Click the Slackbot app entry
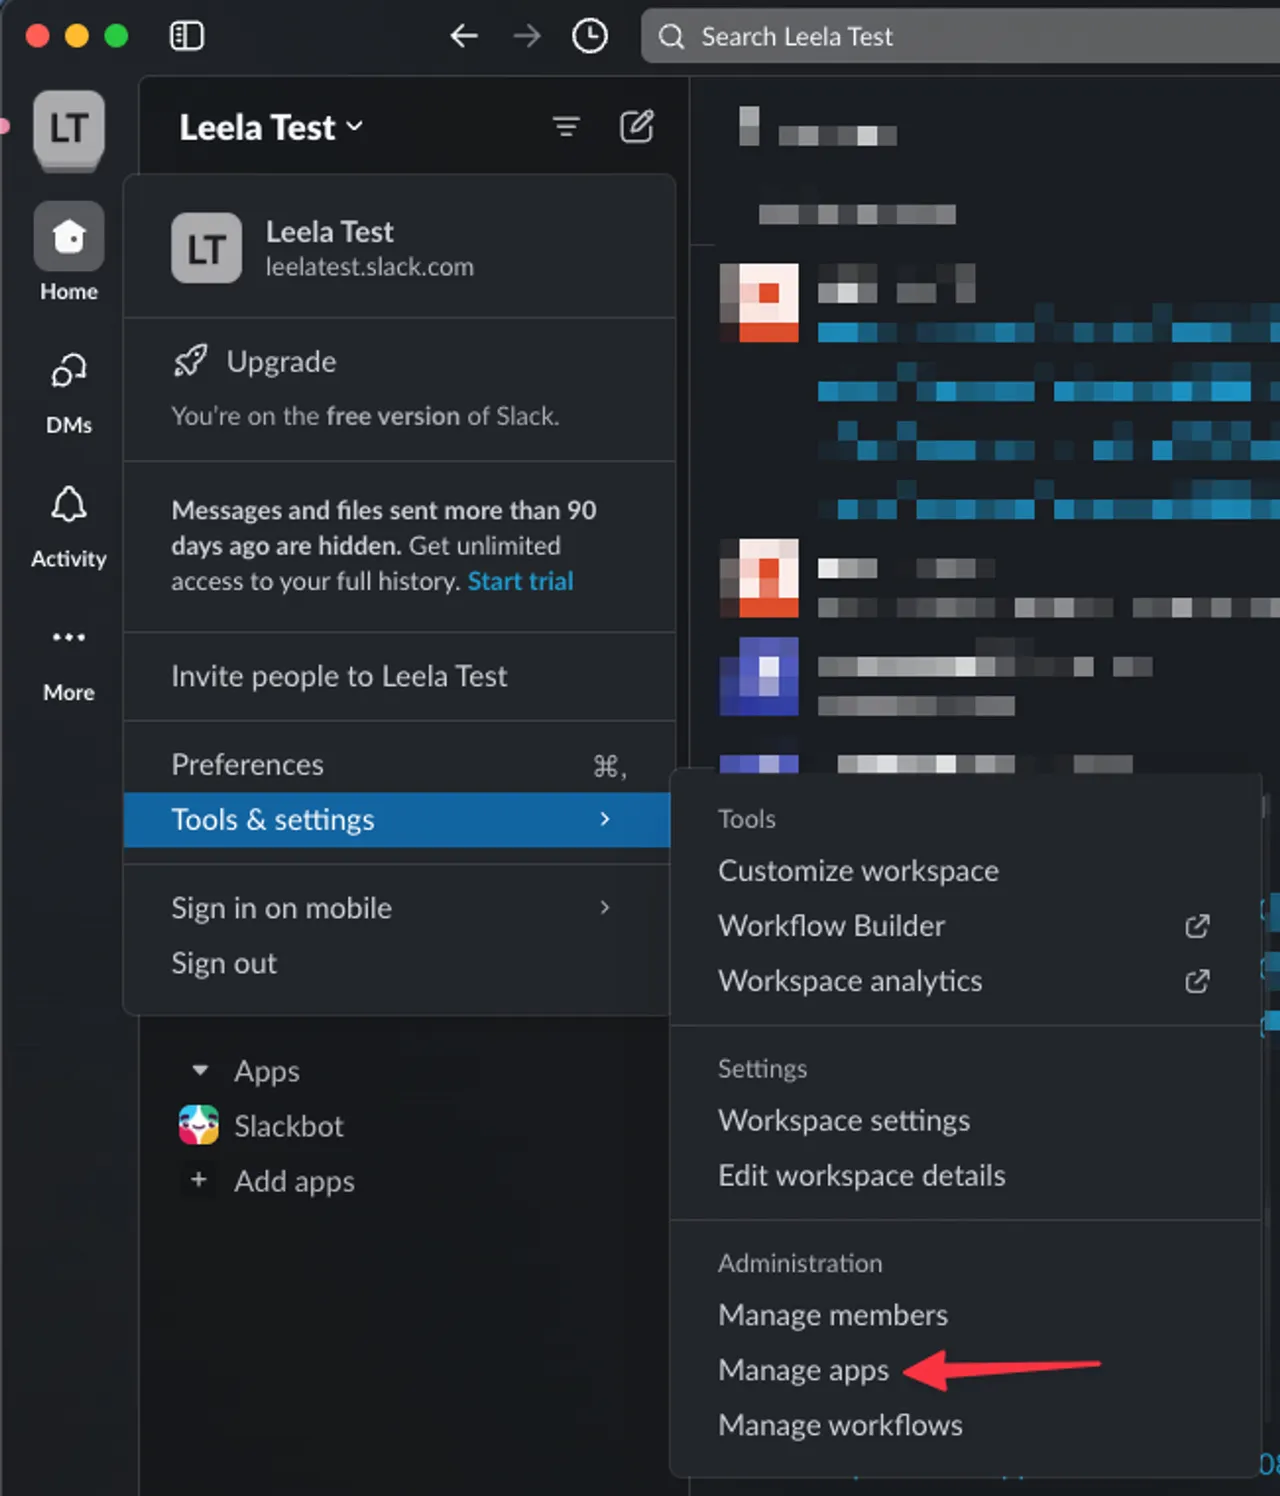 262,1126
